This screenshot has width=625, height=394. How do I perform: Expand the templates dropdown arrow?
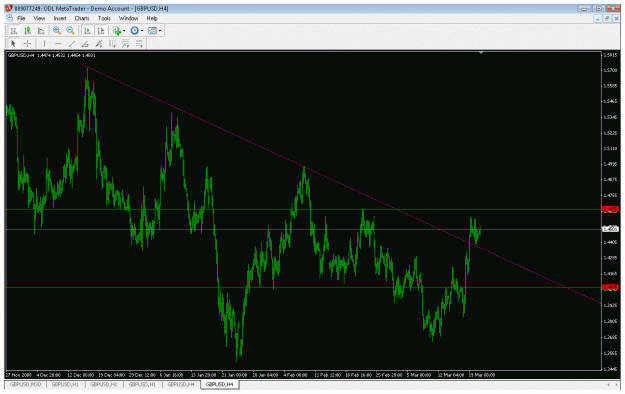160,31
